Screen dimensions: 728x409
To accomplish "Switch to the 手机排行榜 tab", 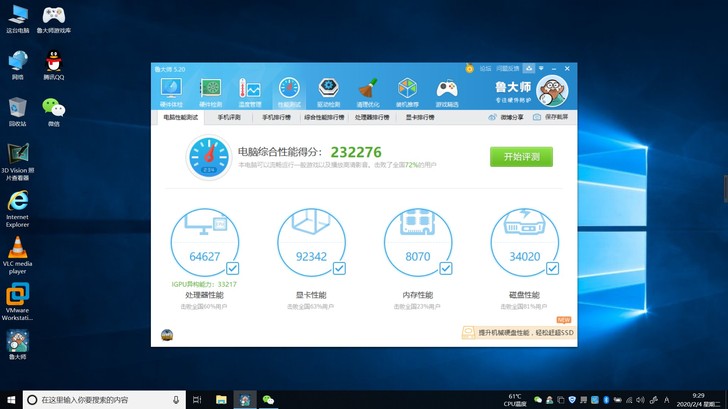I will (276, 117).
